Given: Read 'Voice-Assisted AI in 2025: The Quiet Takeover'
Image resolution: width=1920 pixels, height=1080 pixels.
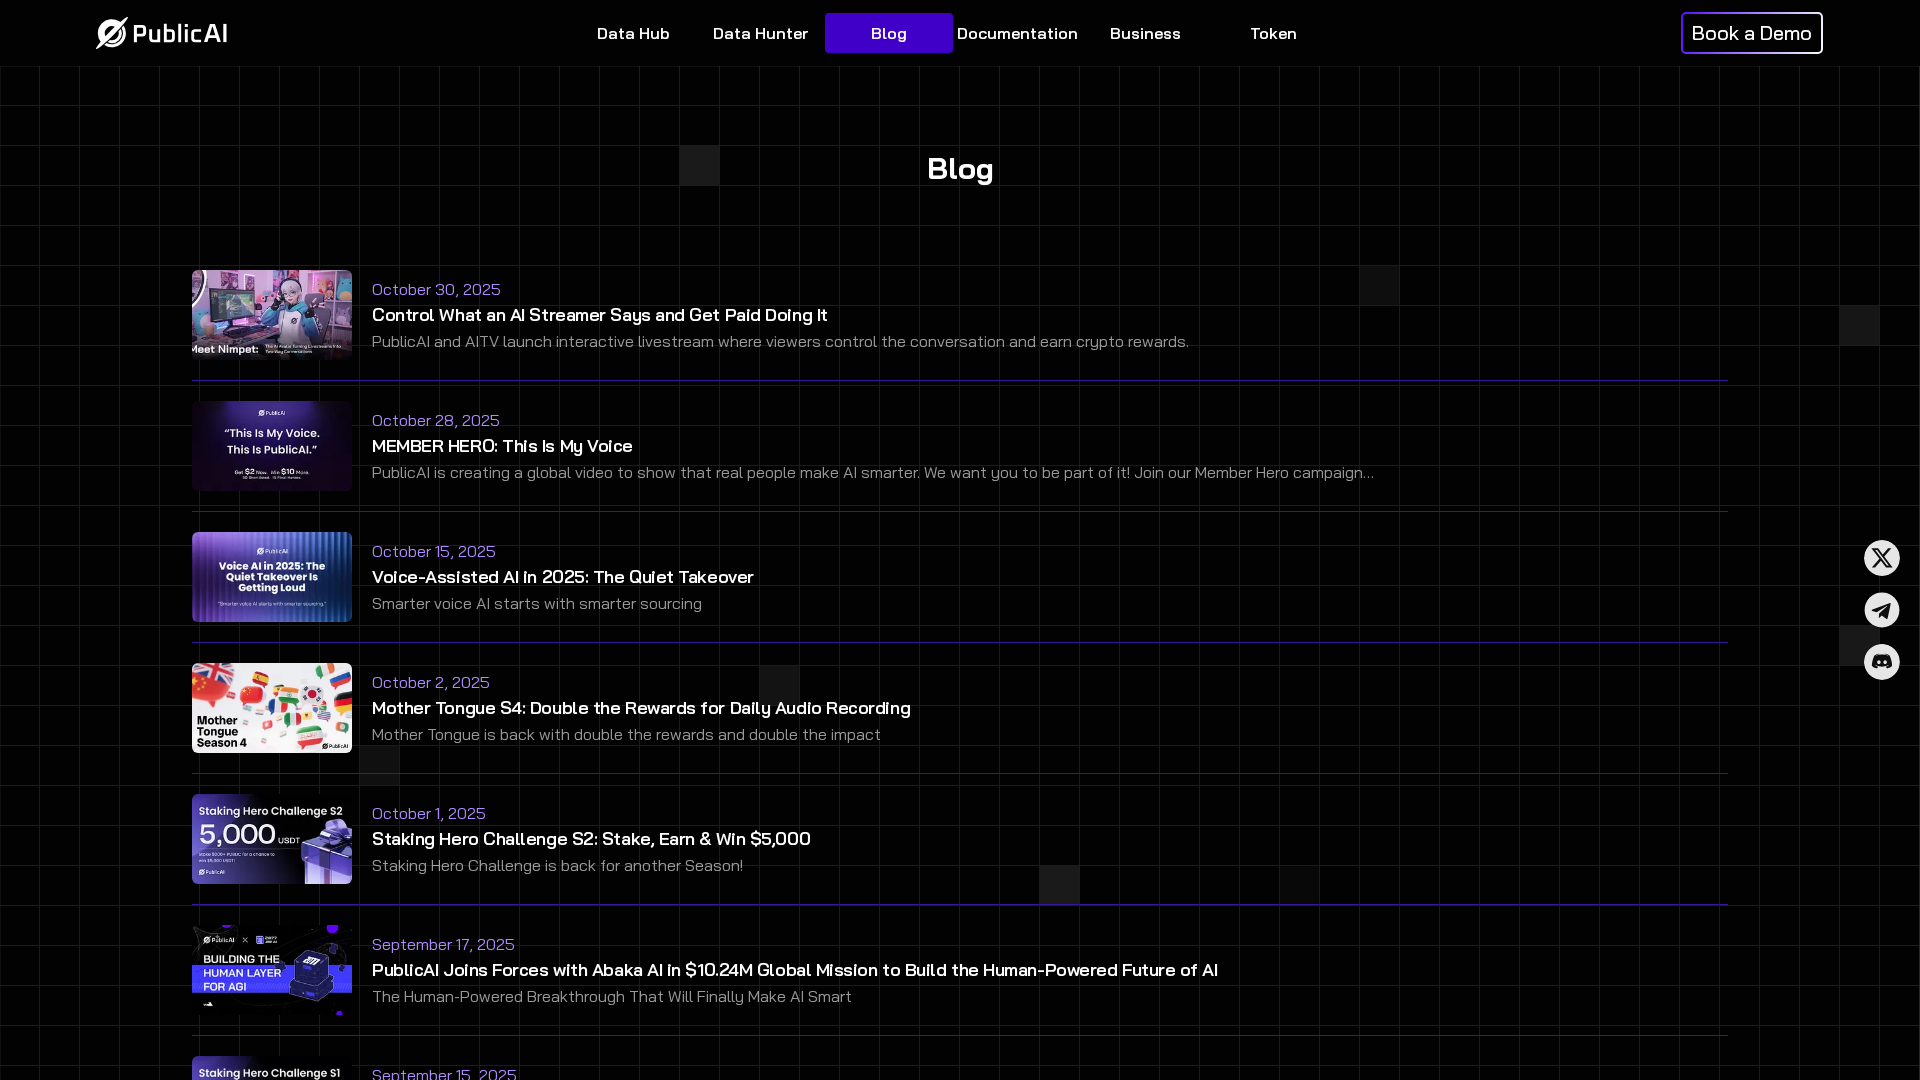Looking at the screenshot, I should [562, 577].
